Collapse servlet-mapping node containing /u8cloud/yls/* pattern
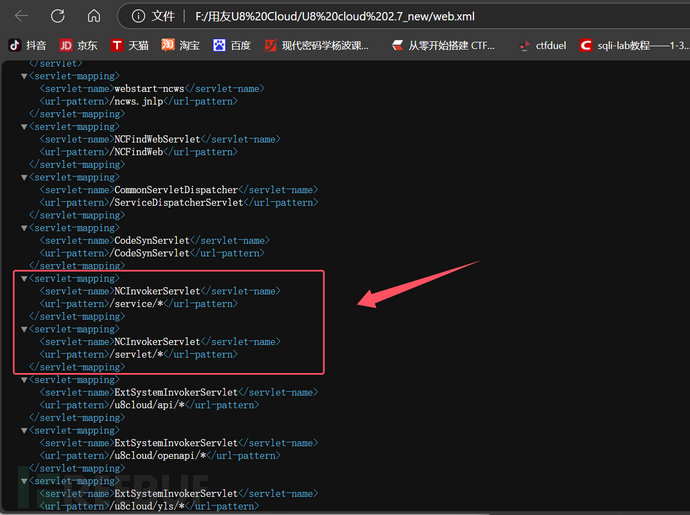Viewport: 690px width, 515px height. pos(24,481)
